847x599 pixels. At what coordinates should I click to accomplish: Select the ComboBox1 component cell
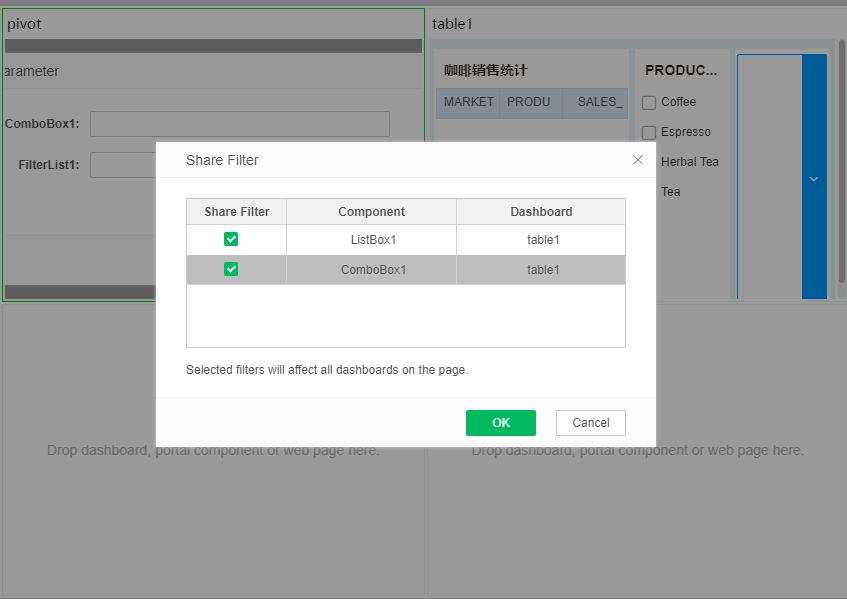[x=371, y=270]
